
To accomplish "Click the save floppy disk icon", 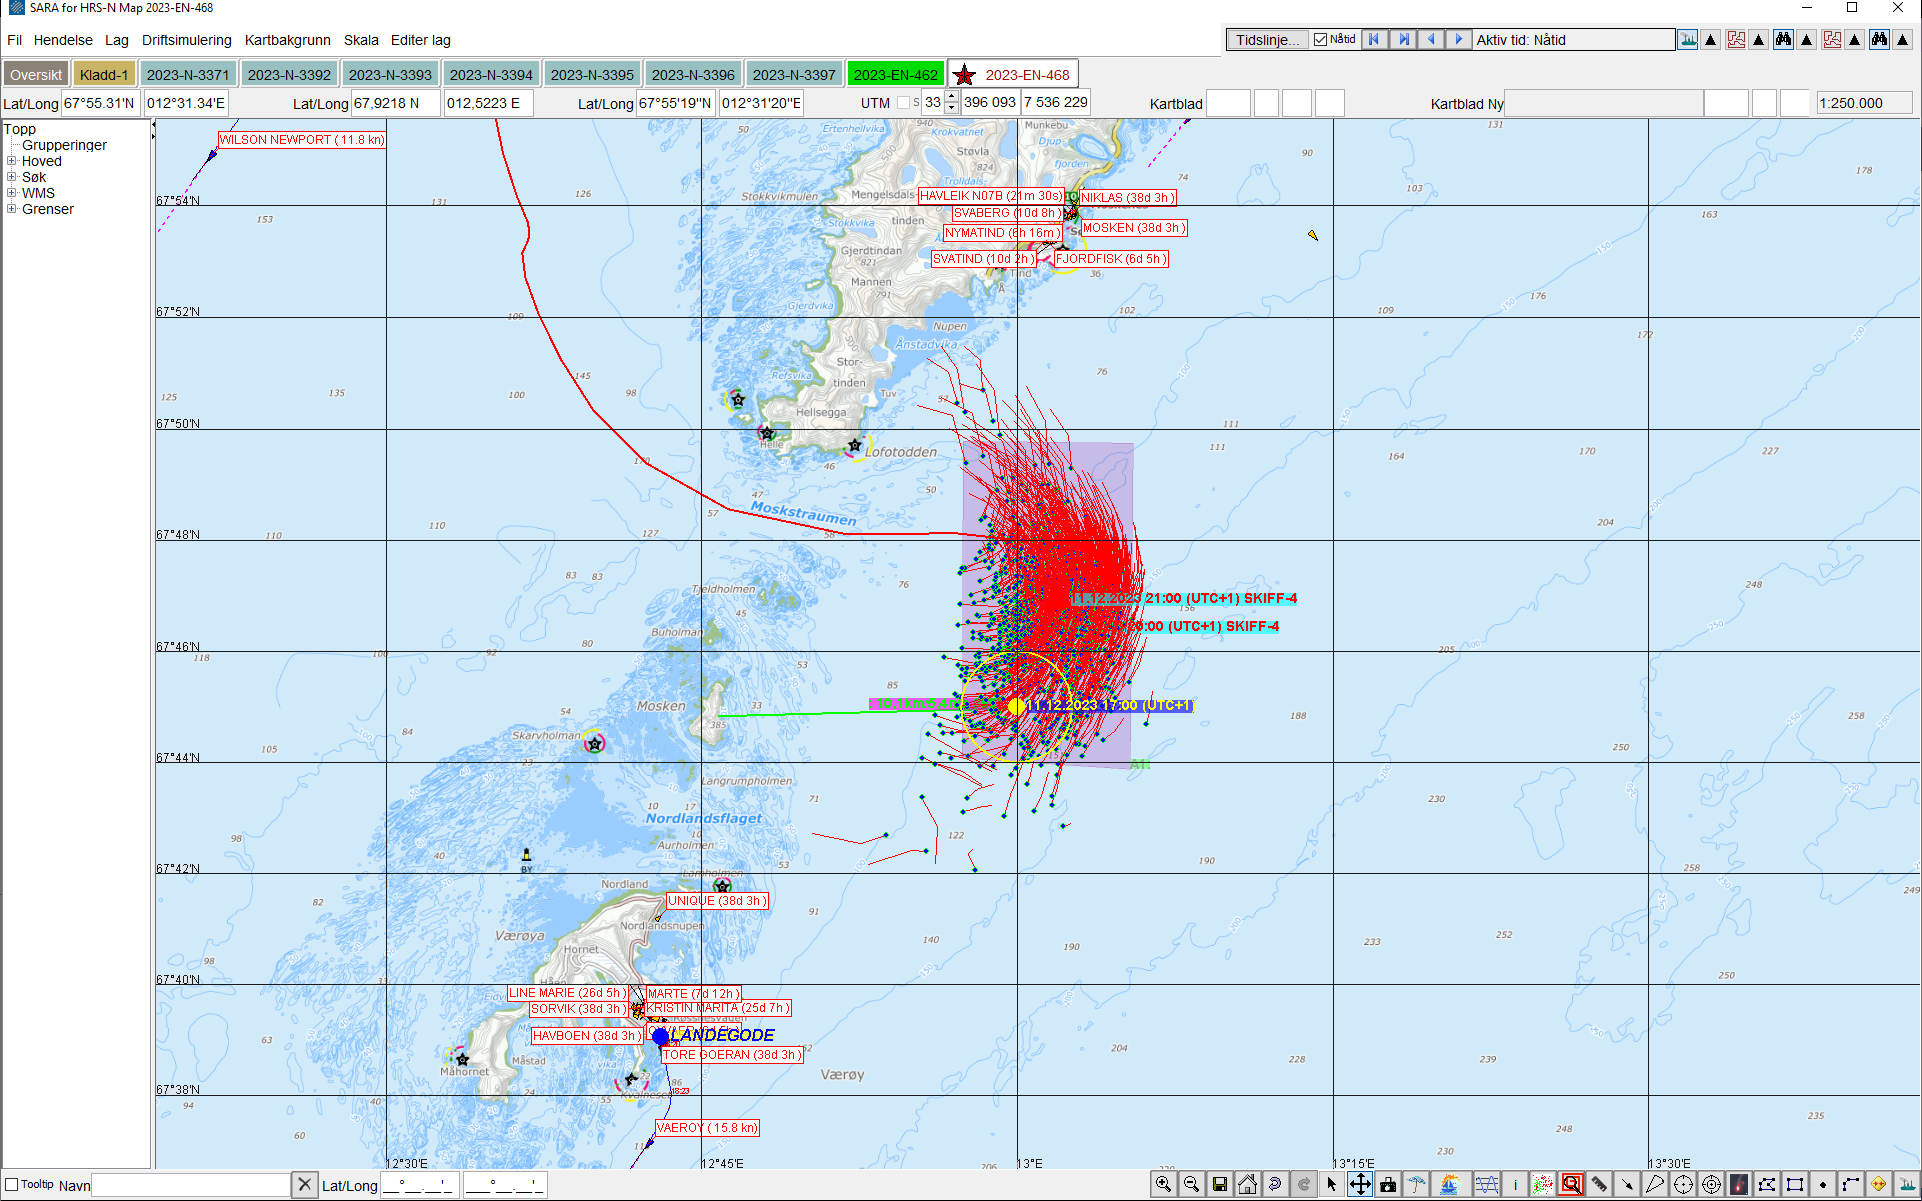I will click(x=1219, y=1184).
